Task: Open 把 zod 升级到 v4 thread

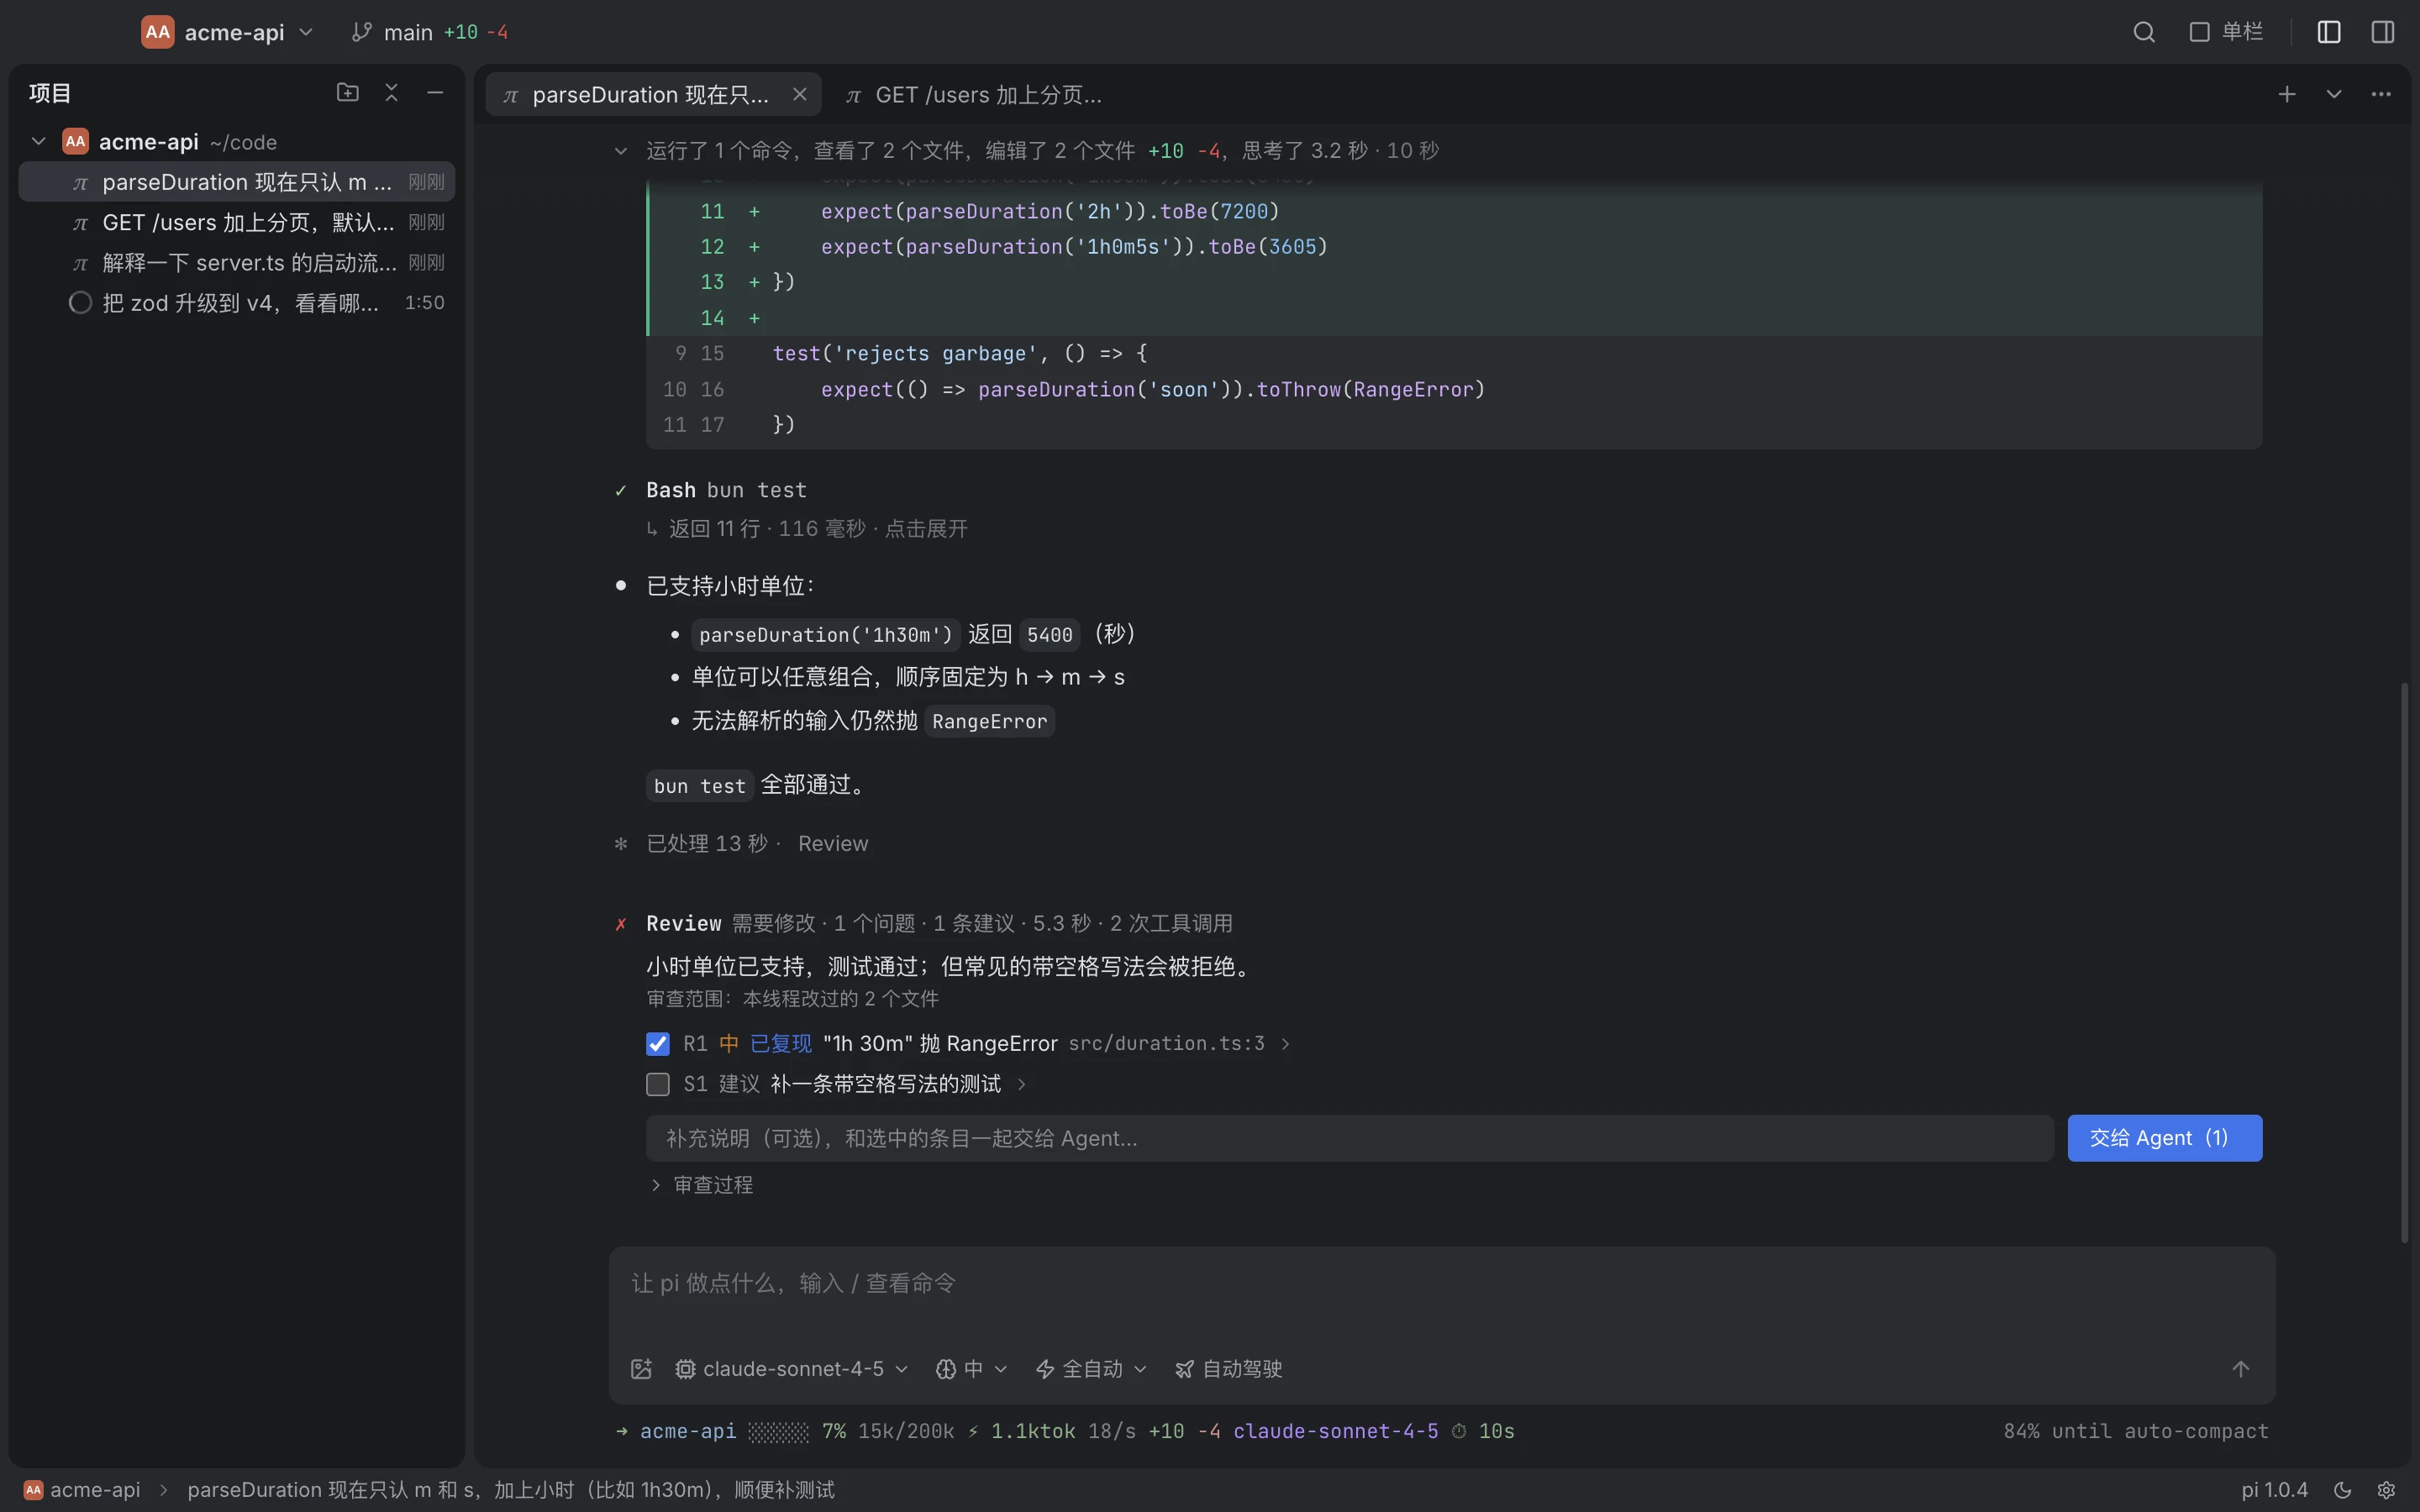Action: (x=237, y=302)
